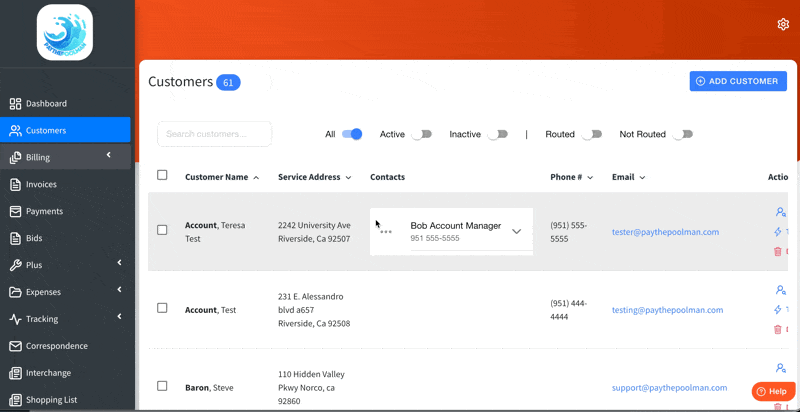
Task: Click view-customer icon for Baron, Steve
Action: point(781,368)
